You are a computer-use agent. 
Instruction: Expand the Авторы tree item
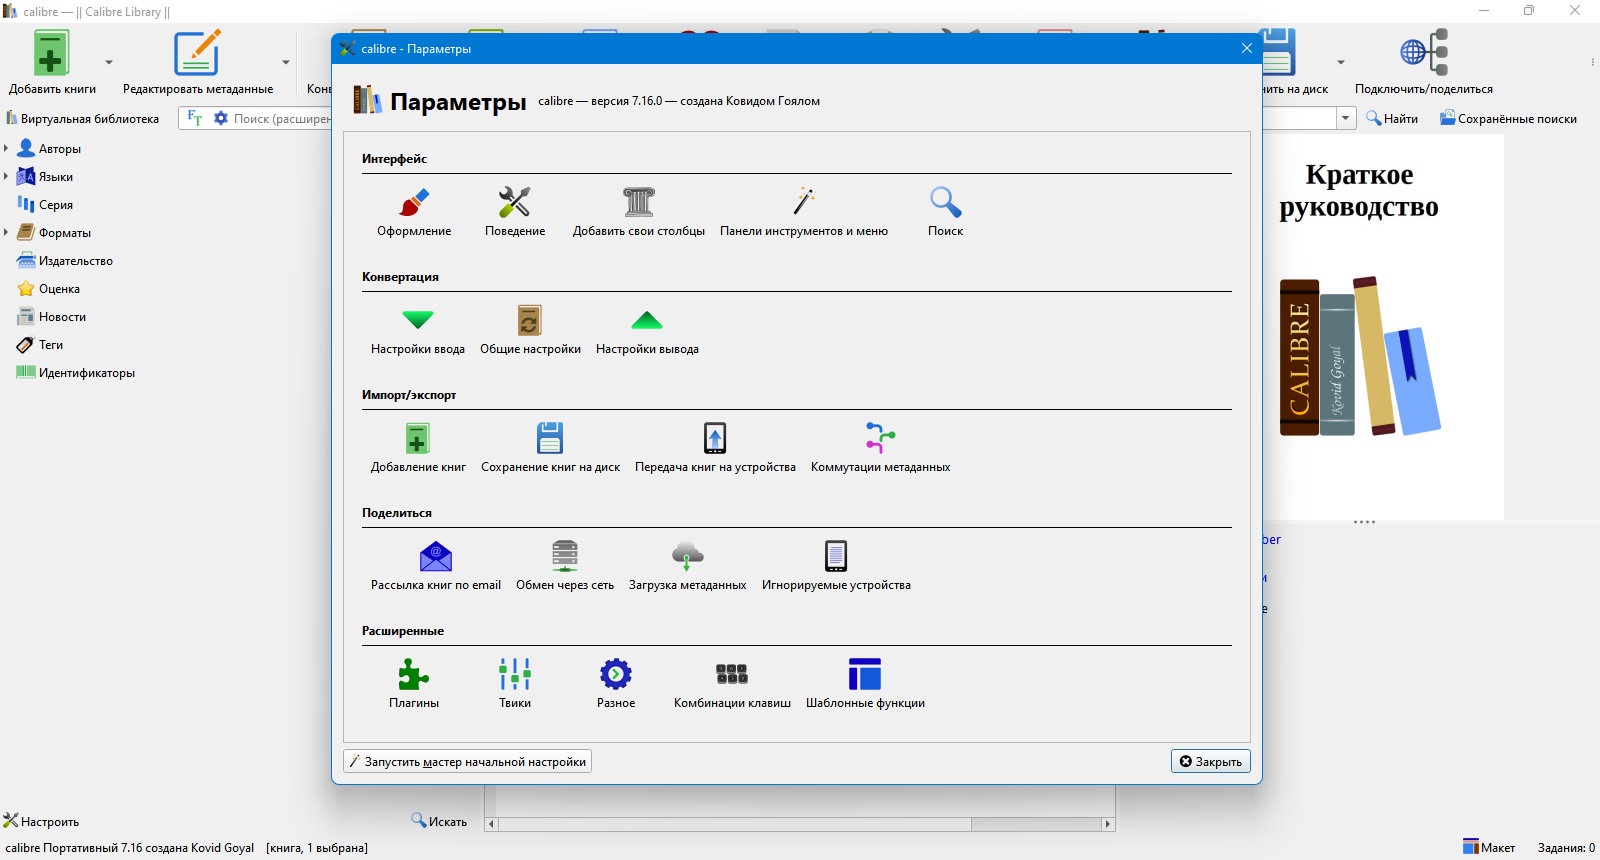pos(6,148)
